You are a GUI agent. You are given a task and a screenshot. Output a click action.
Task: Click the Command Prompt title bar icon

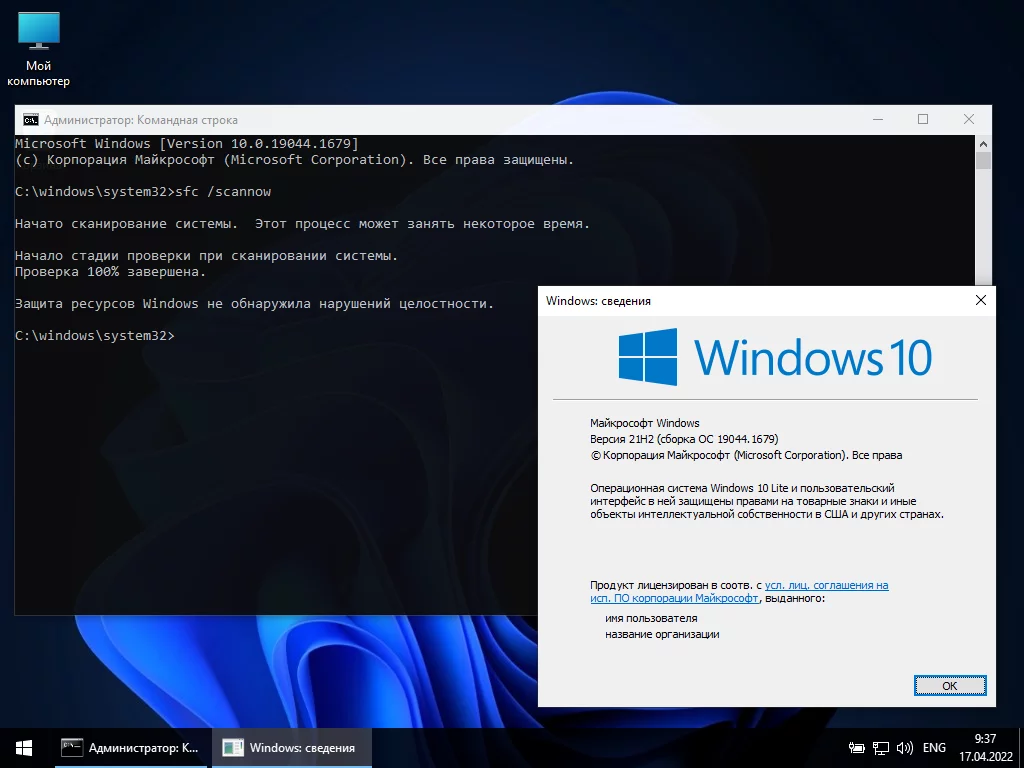pos(31,120)
